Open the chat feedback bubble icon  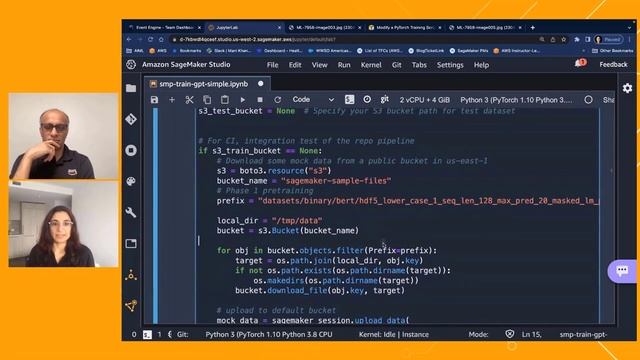point(622,271)
